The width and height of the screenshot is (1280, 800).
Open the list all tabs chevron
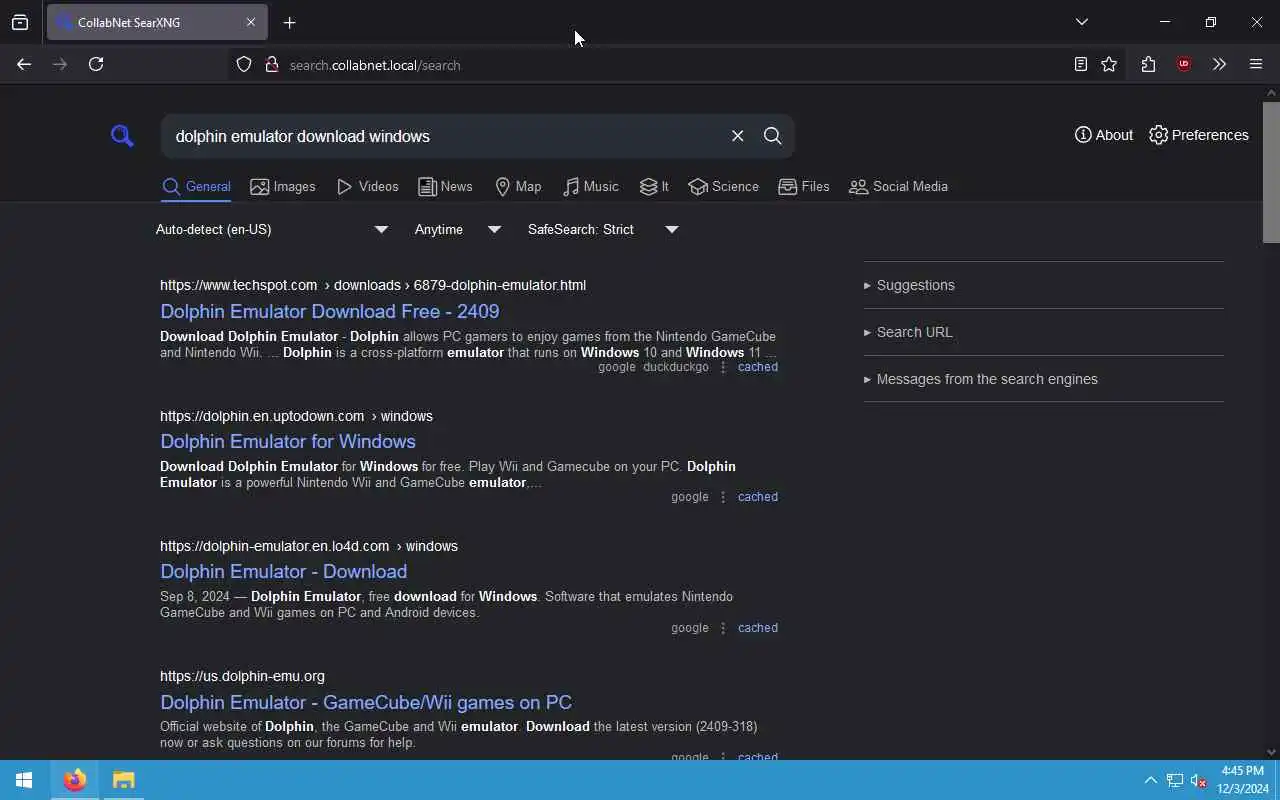click(x=1081, y=22)
